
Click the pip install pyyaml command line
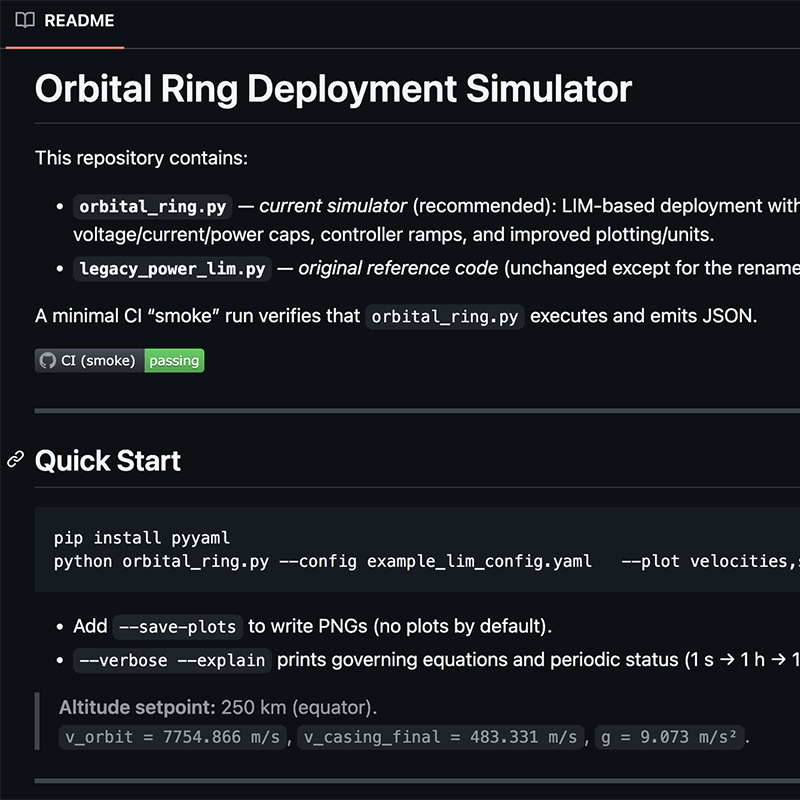pos(142,537)
